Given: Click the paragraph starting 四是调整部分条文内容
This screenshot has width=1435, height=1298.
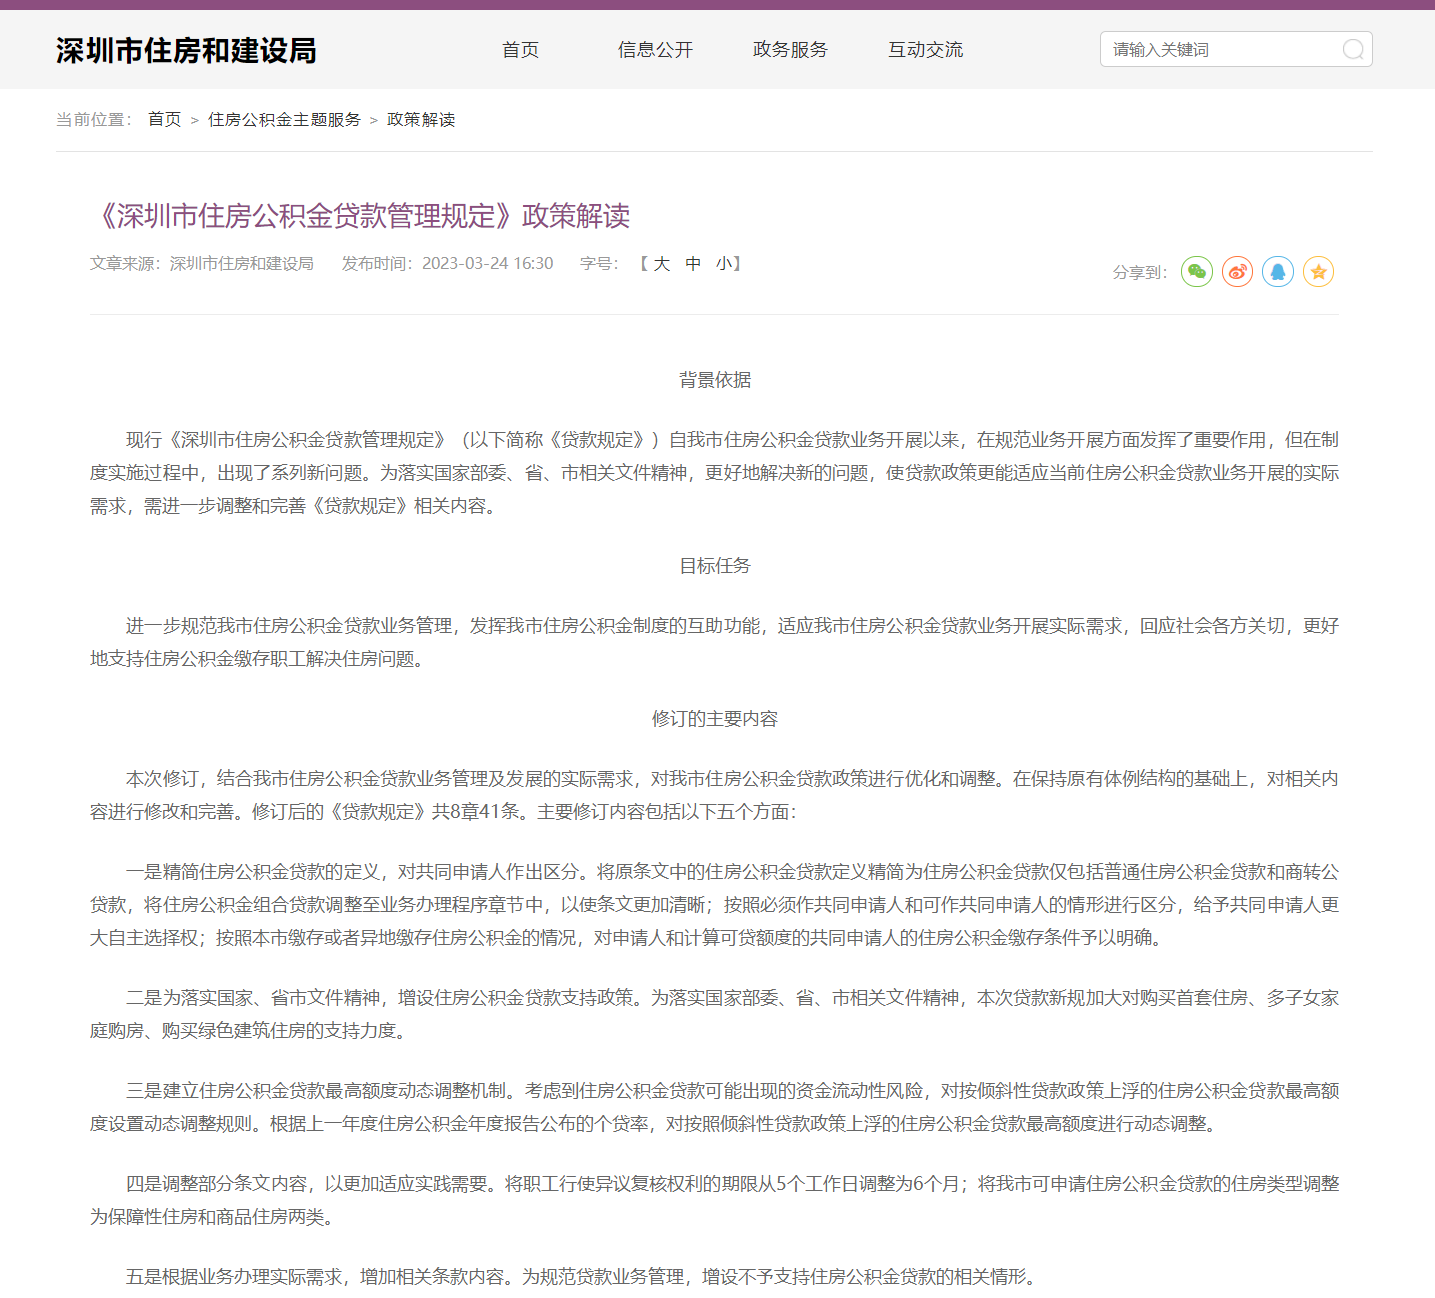Looking at the screenshot, I should [x=715, y=1200].
